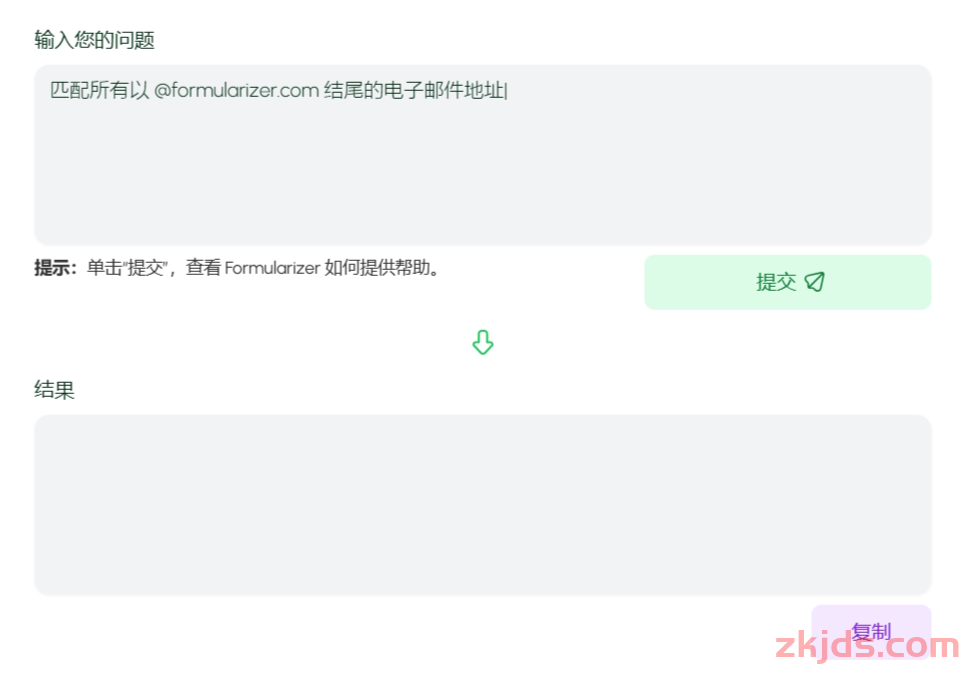Image resolution: width=978 pixels, height=677 pixels.
Task: Place cursor after 电子邮件地址 in the question
Action: (506, 90)
